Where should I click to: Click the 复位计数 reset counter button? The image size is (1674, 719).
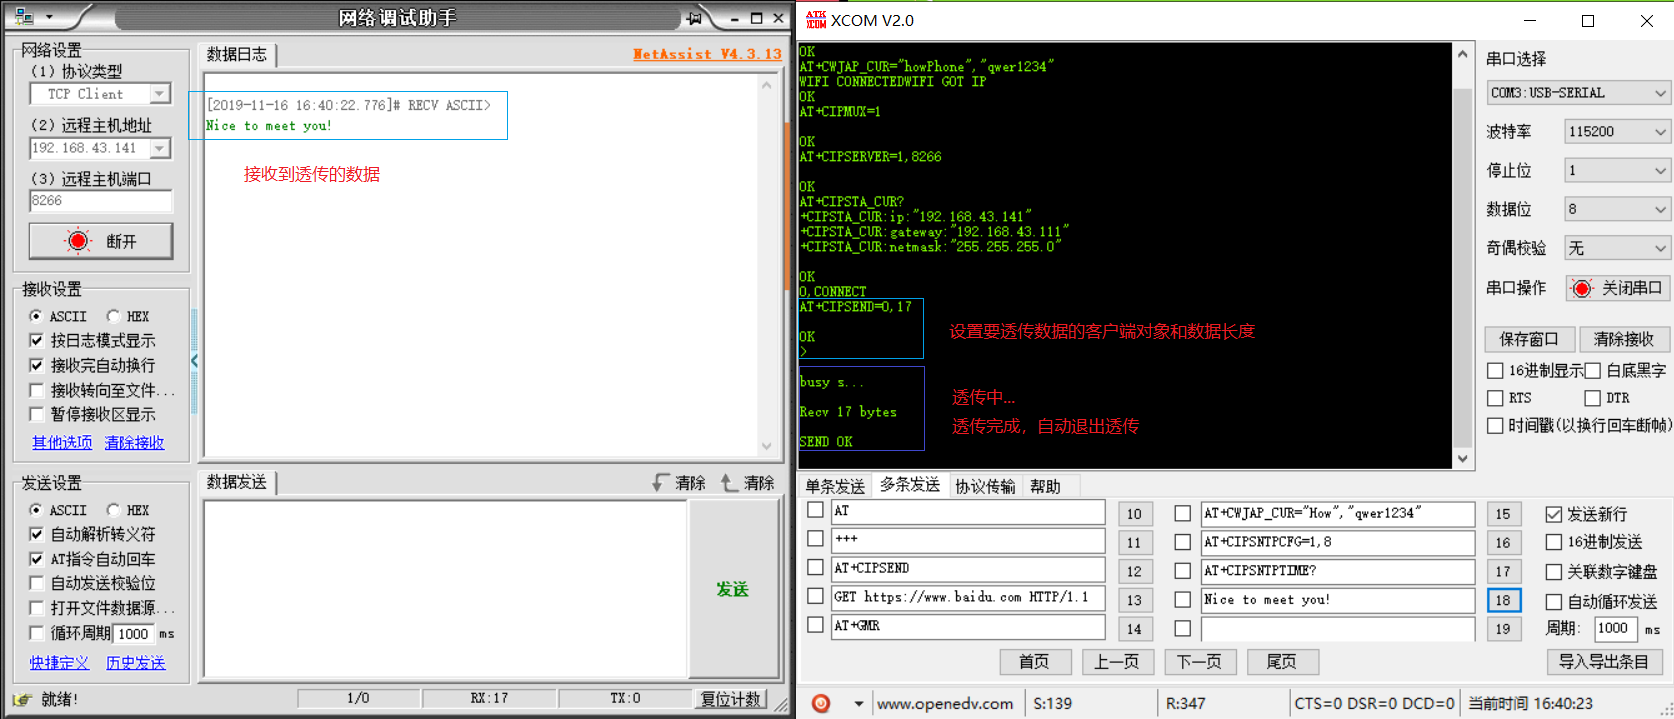(731, 699)
